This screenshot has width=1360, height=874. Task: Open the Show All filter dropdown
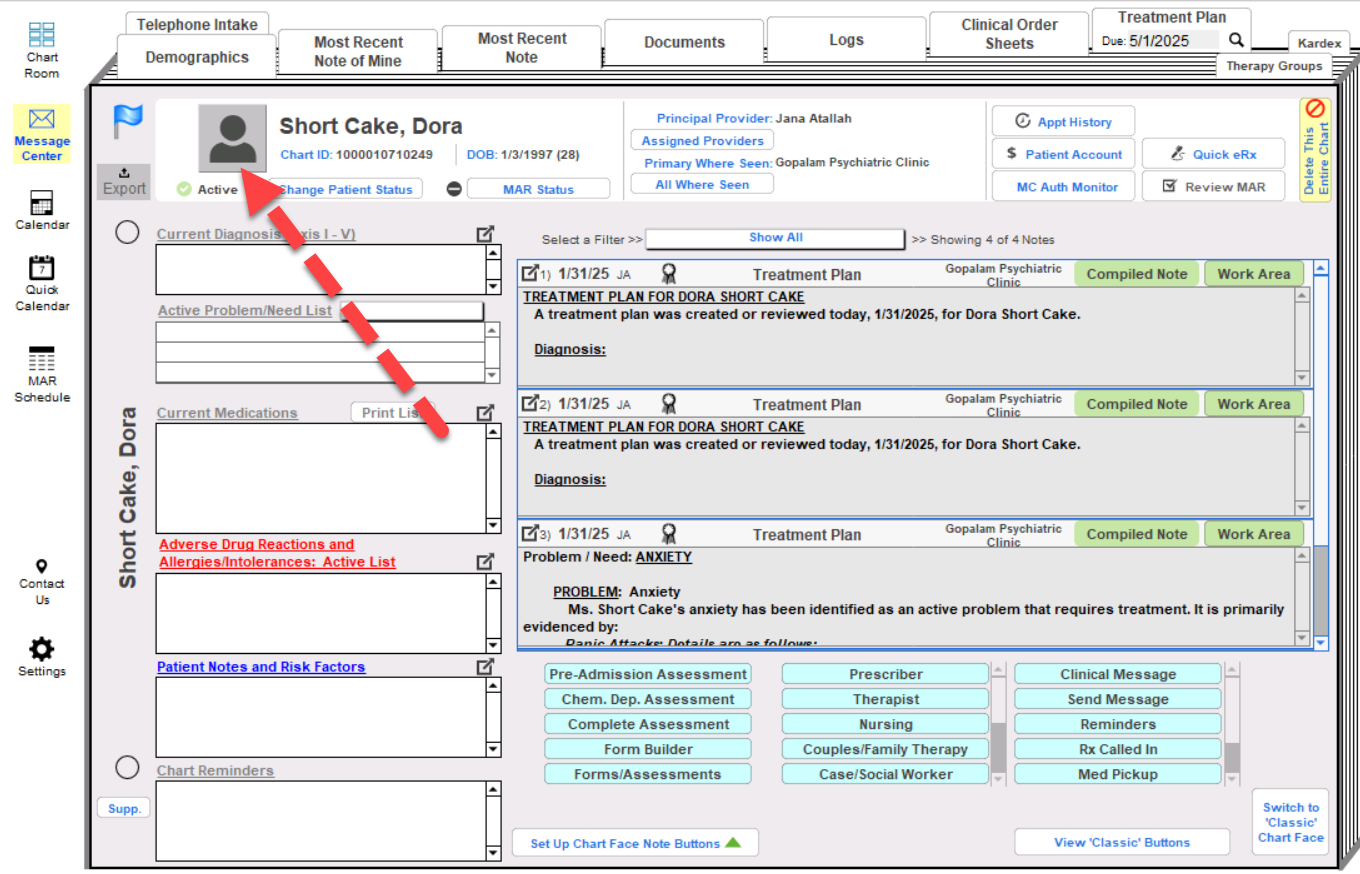tap(775, 238)
